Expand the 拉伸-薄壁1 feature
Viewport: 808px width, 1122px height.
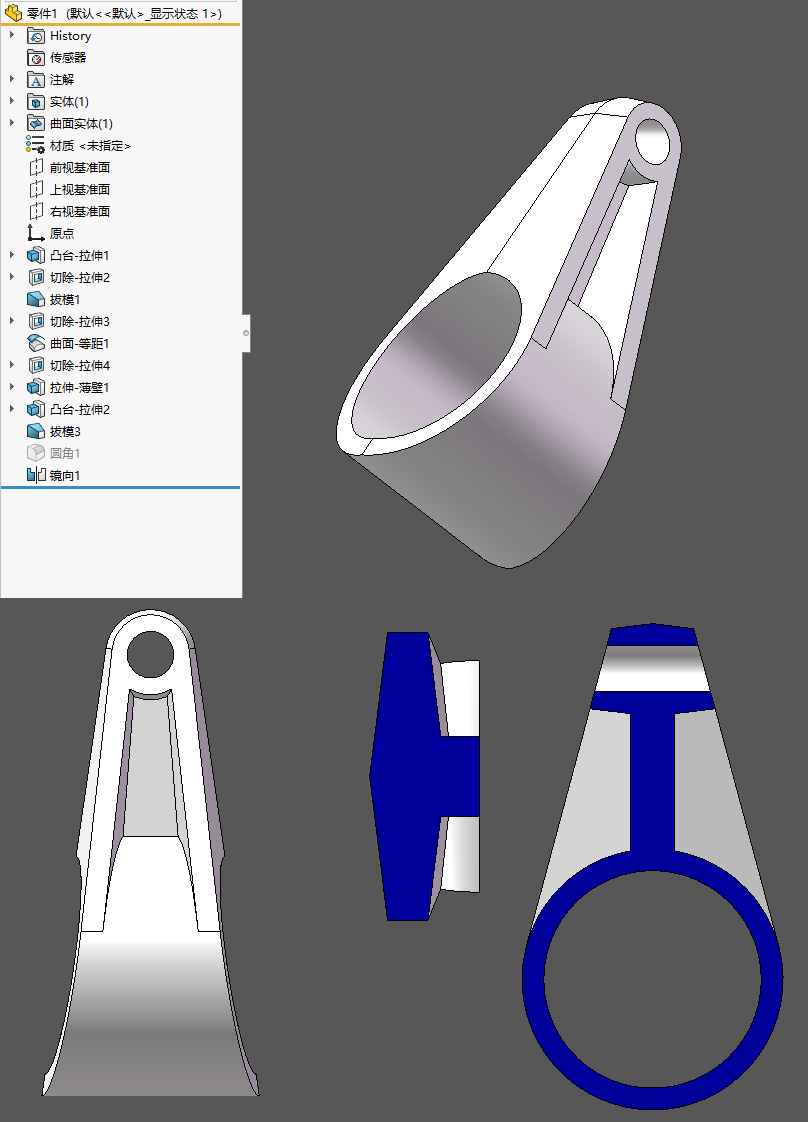point(11,387)
